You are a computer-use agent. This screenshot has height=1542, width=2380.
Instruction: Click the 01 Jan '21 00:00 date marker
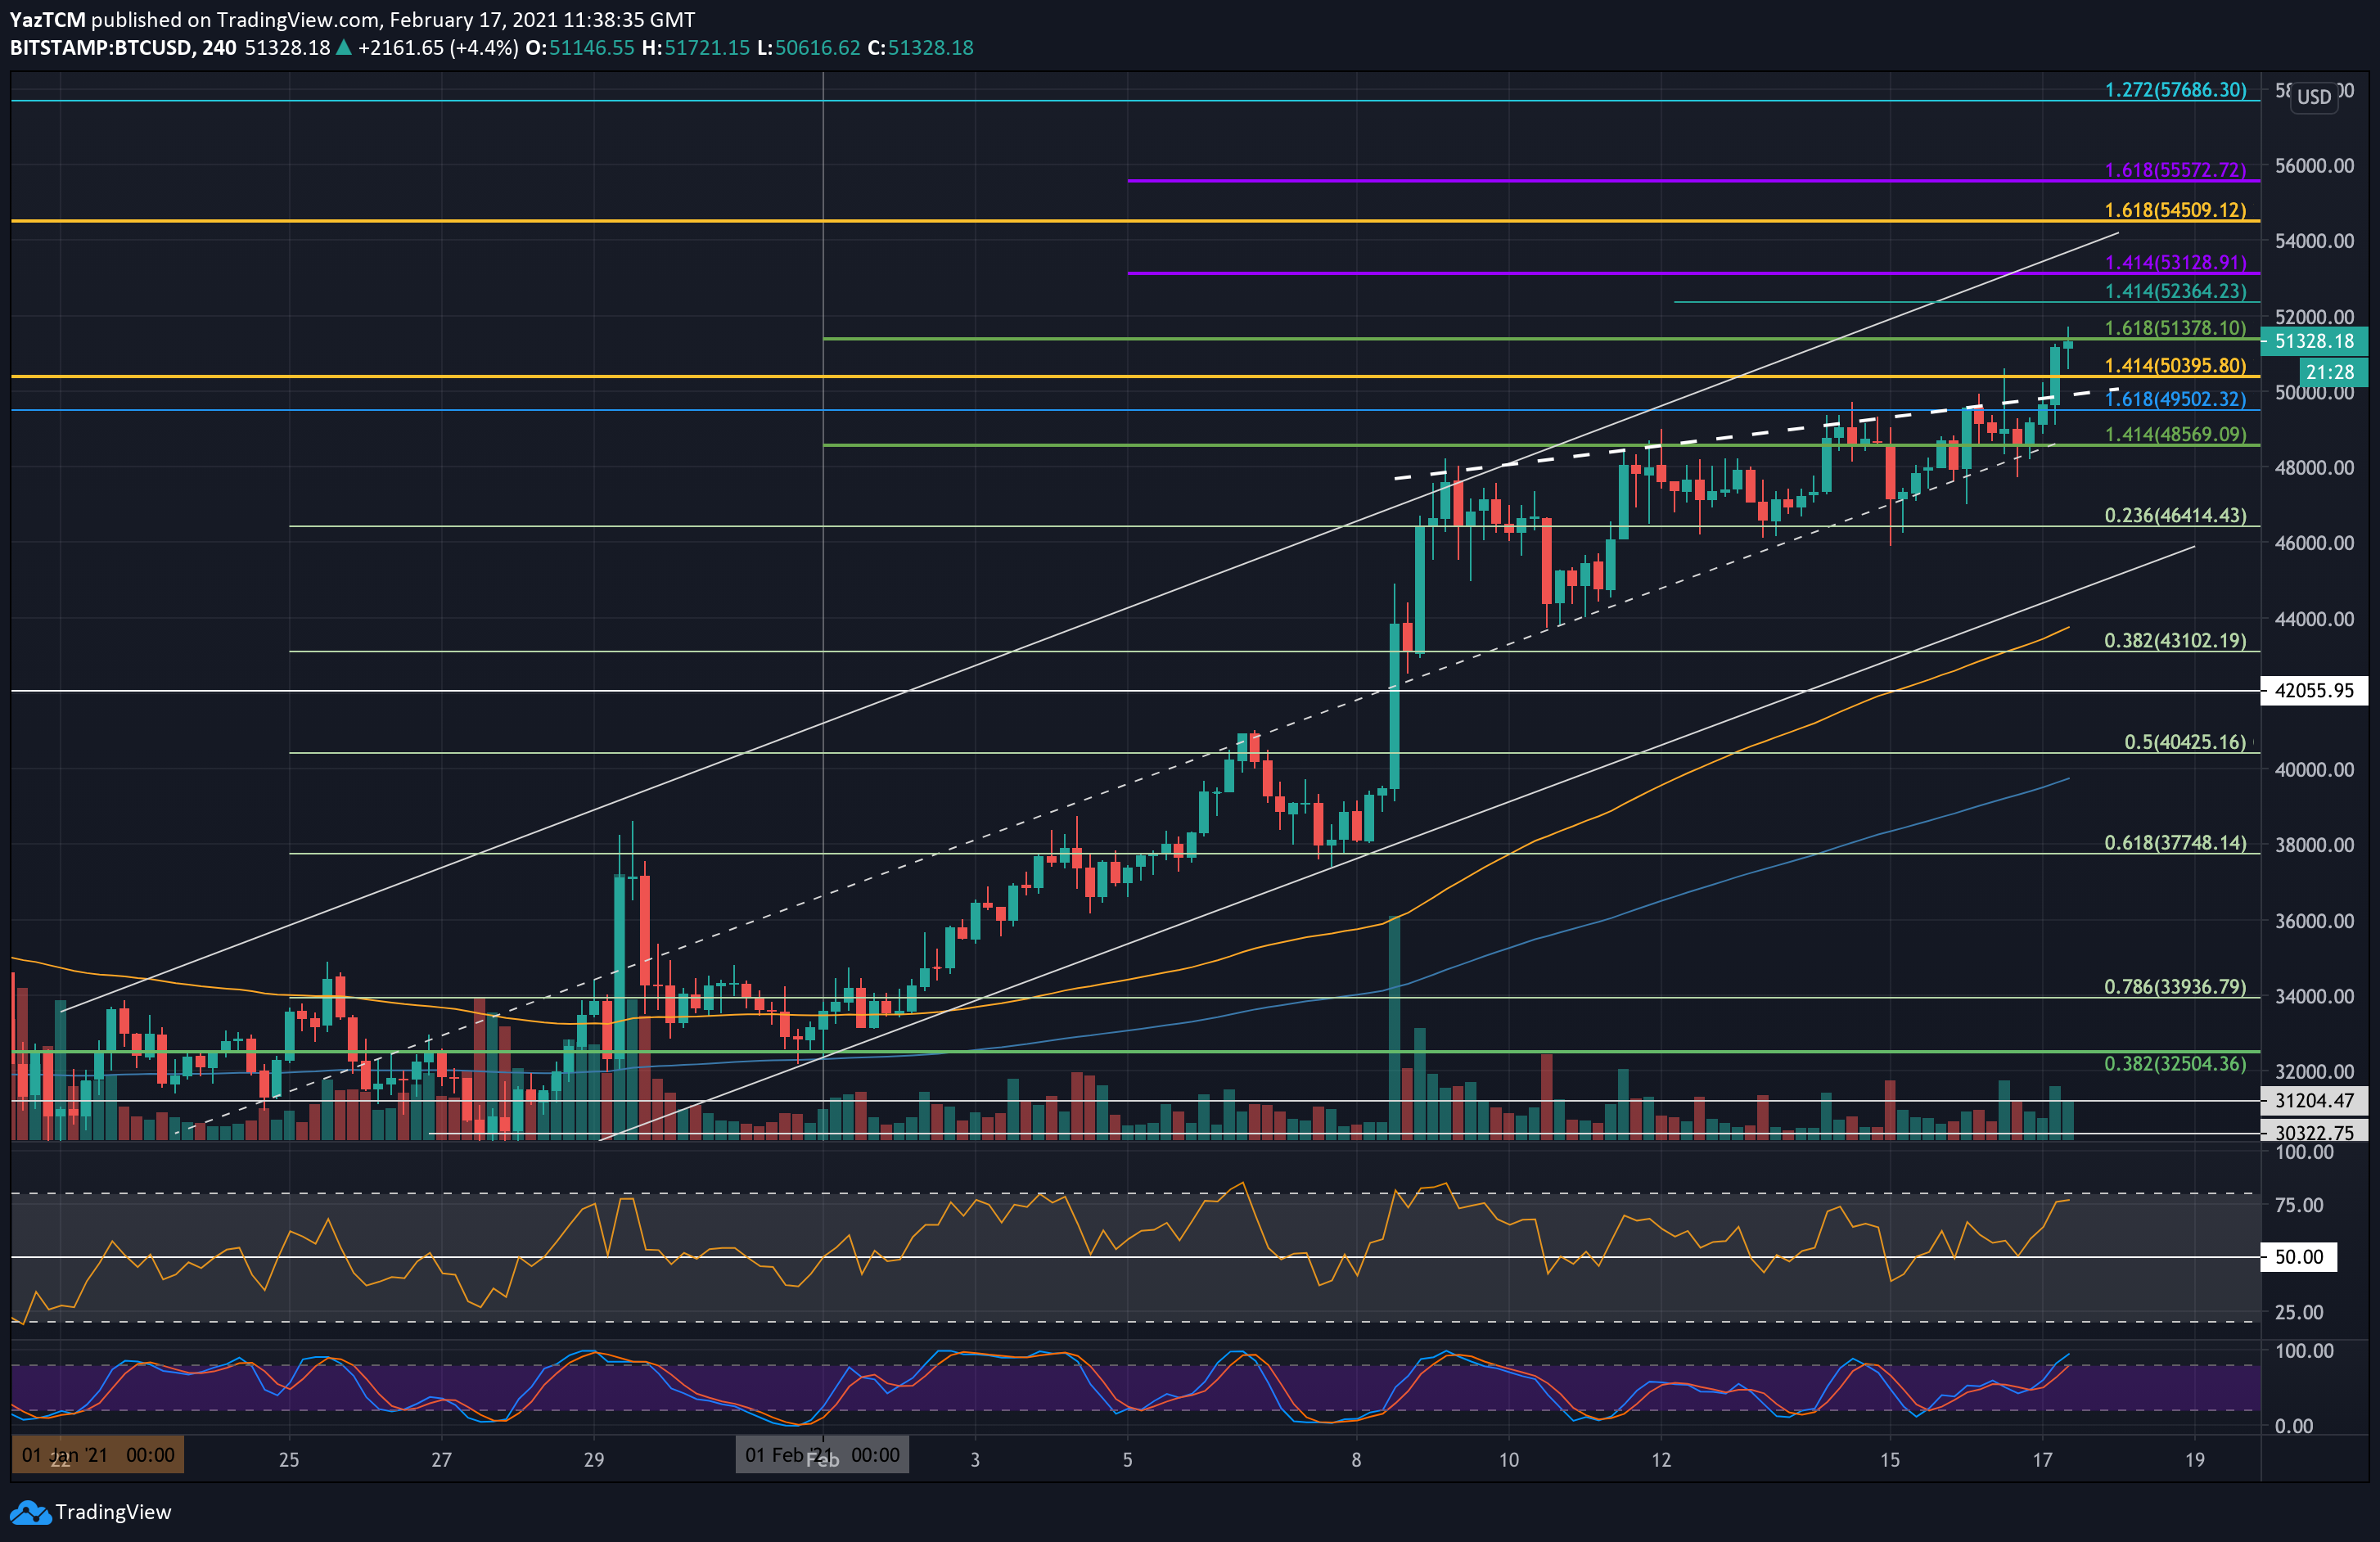pyautogui.click(x=97, y=1455)
